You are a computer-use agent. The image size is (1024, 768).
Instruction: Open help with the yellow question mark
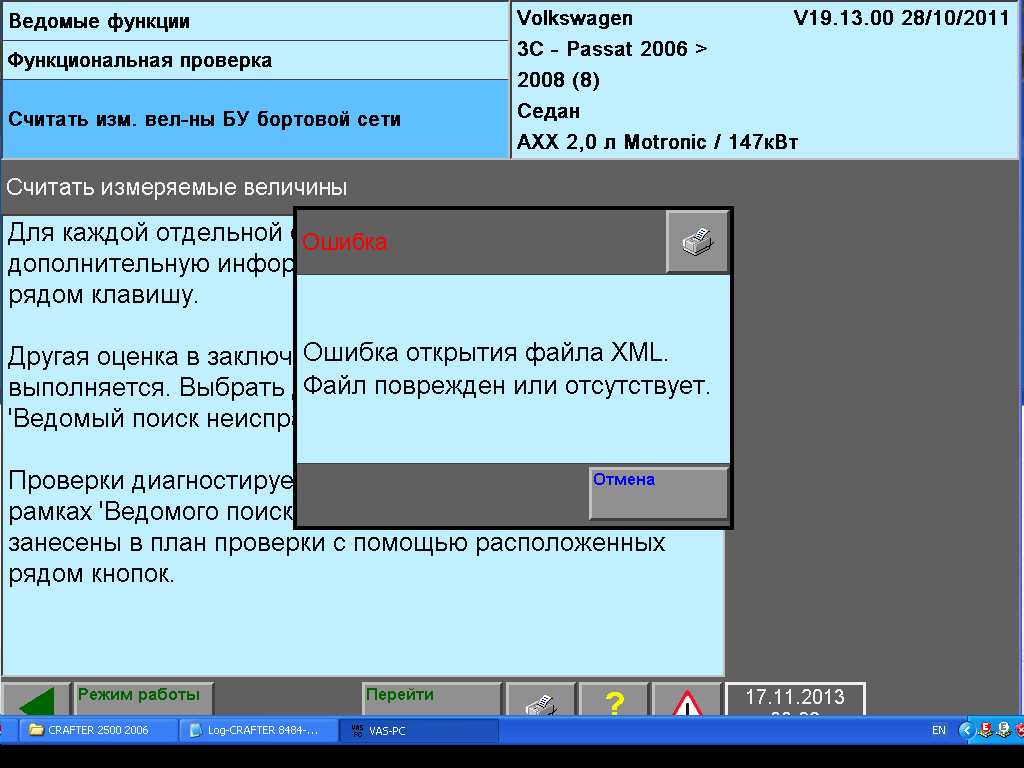click(614, 700)
